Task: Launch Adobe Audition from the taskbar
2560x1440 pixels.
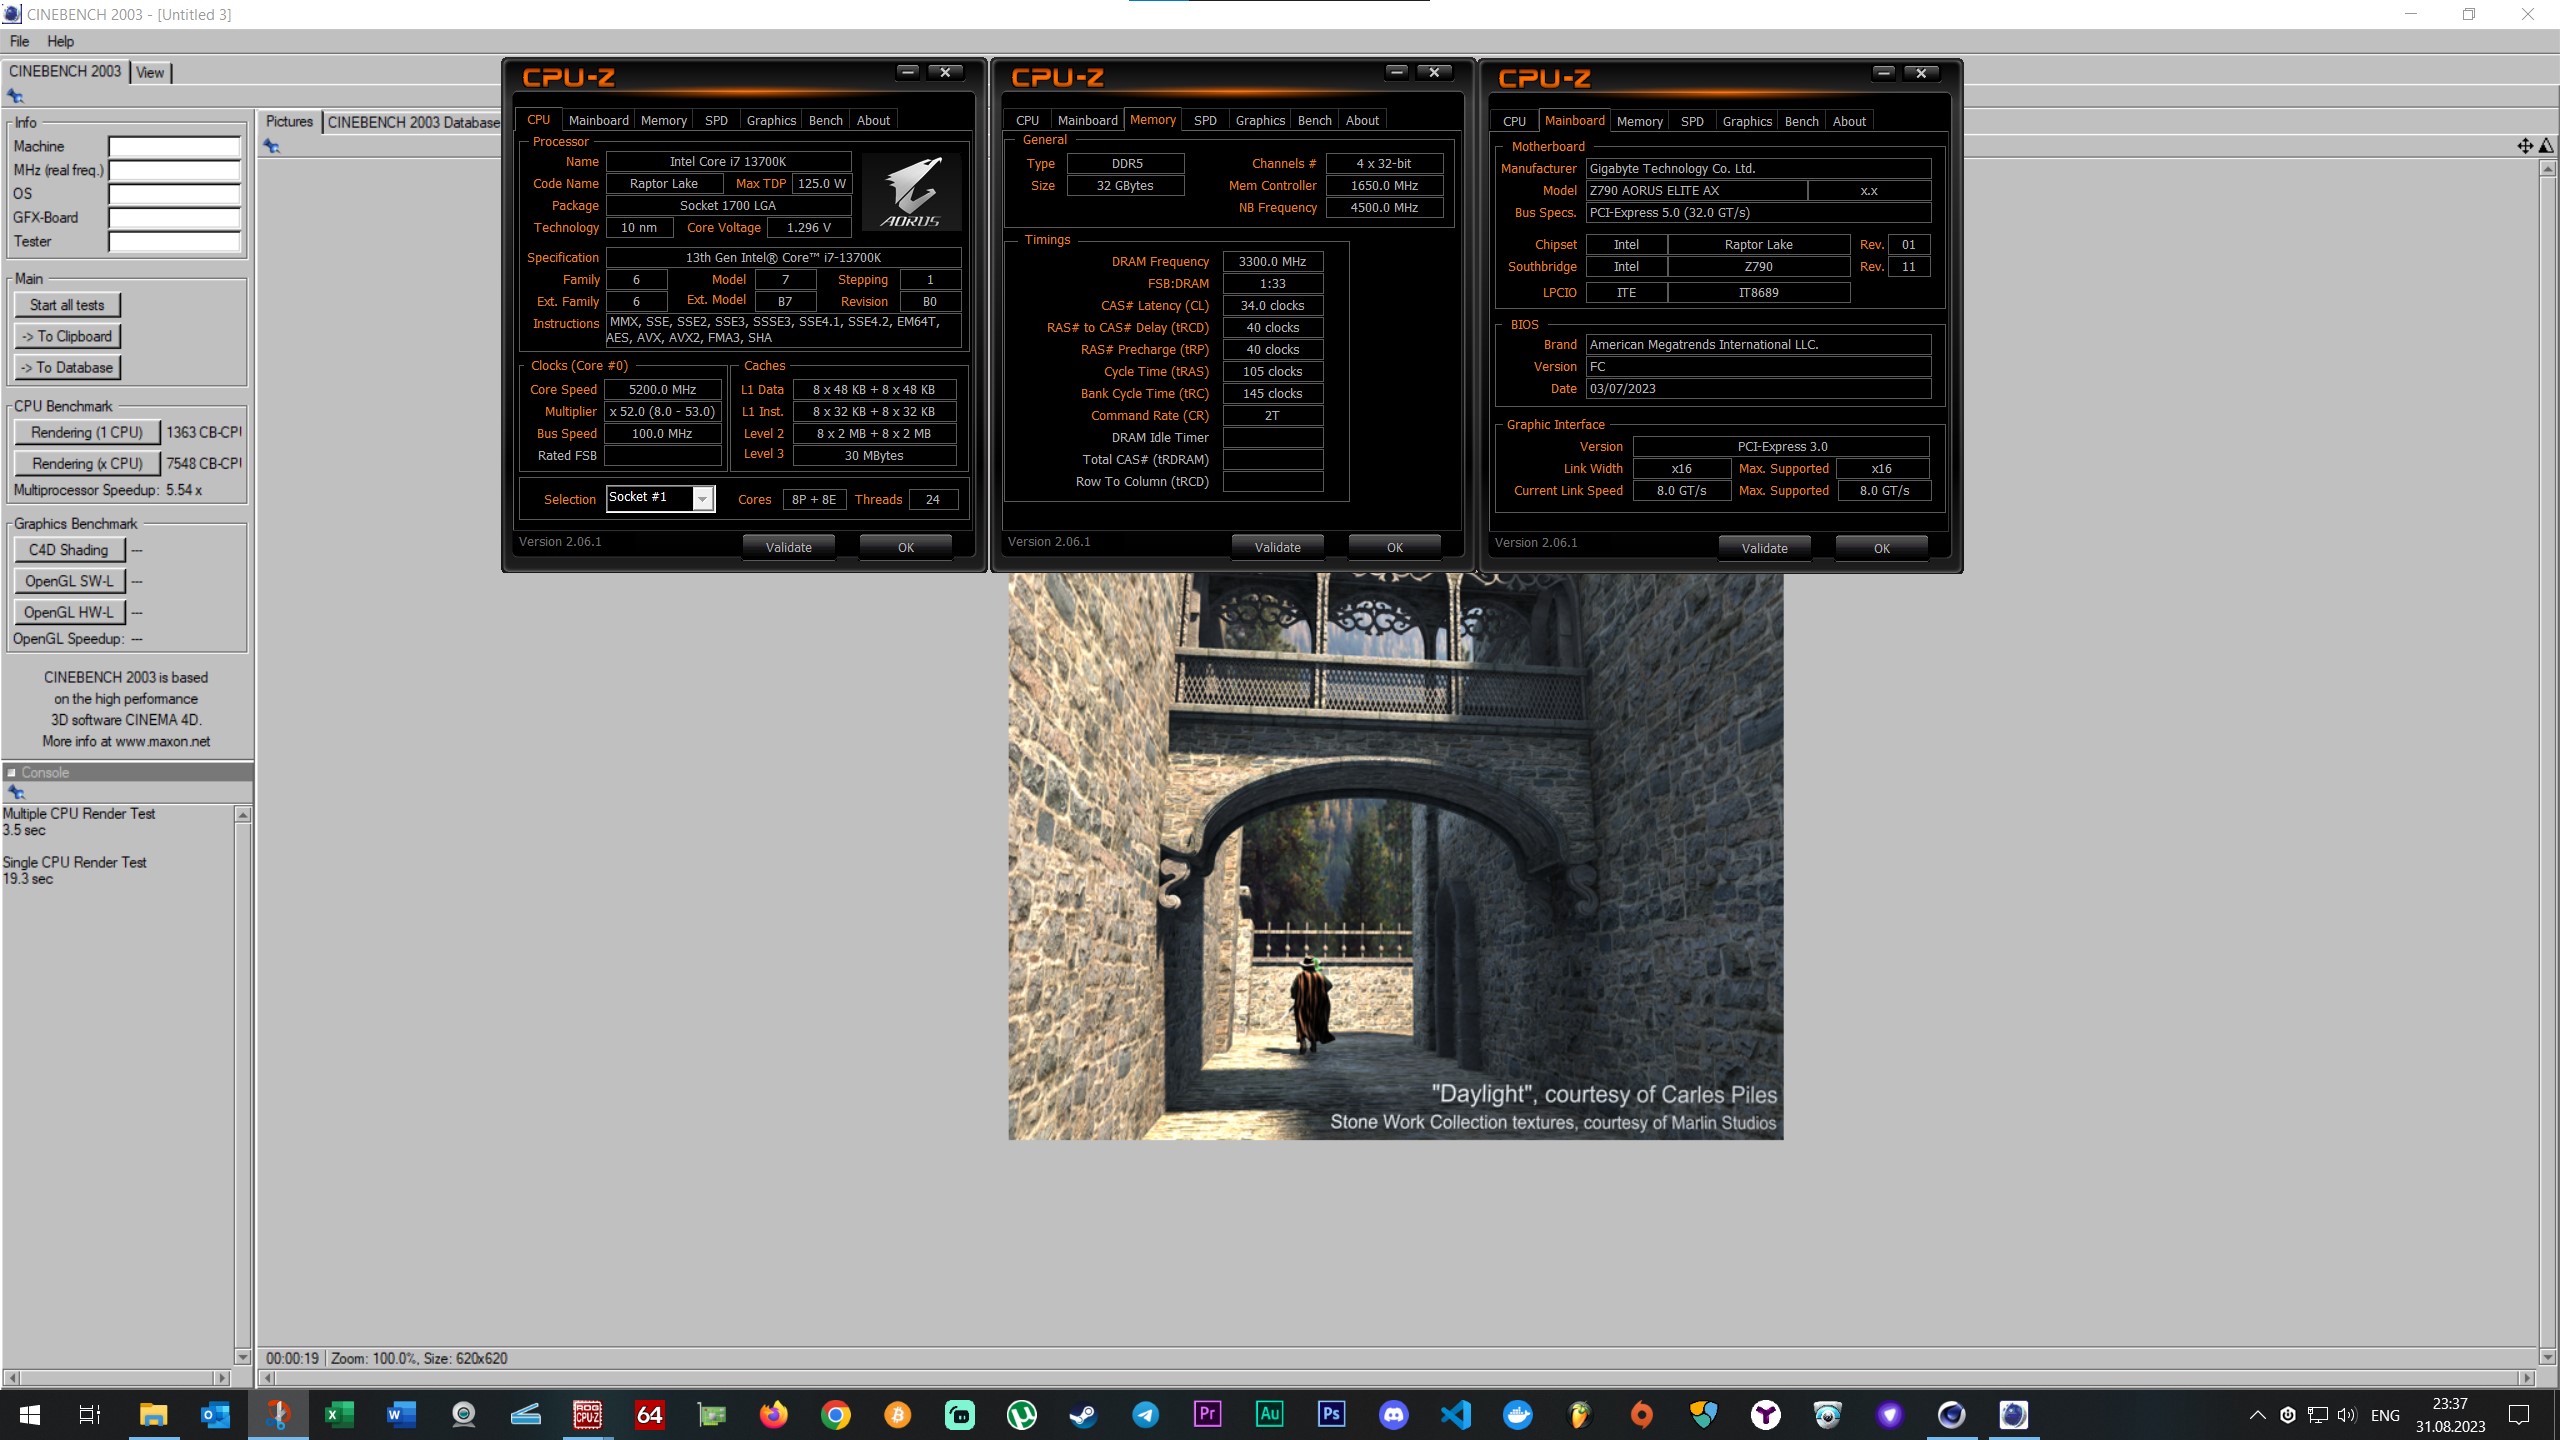Action: tap(1269, 1414)
